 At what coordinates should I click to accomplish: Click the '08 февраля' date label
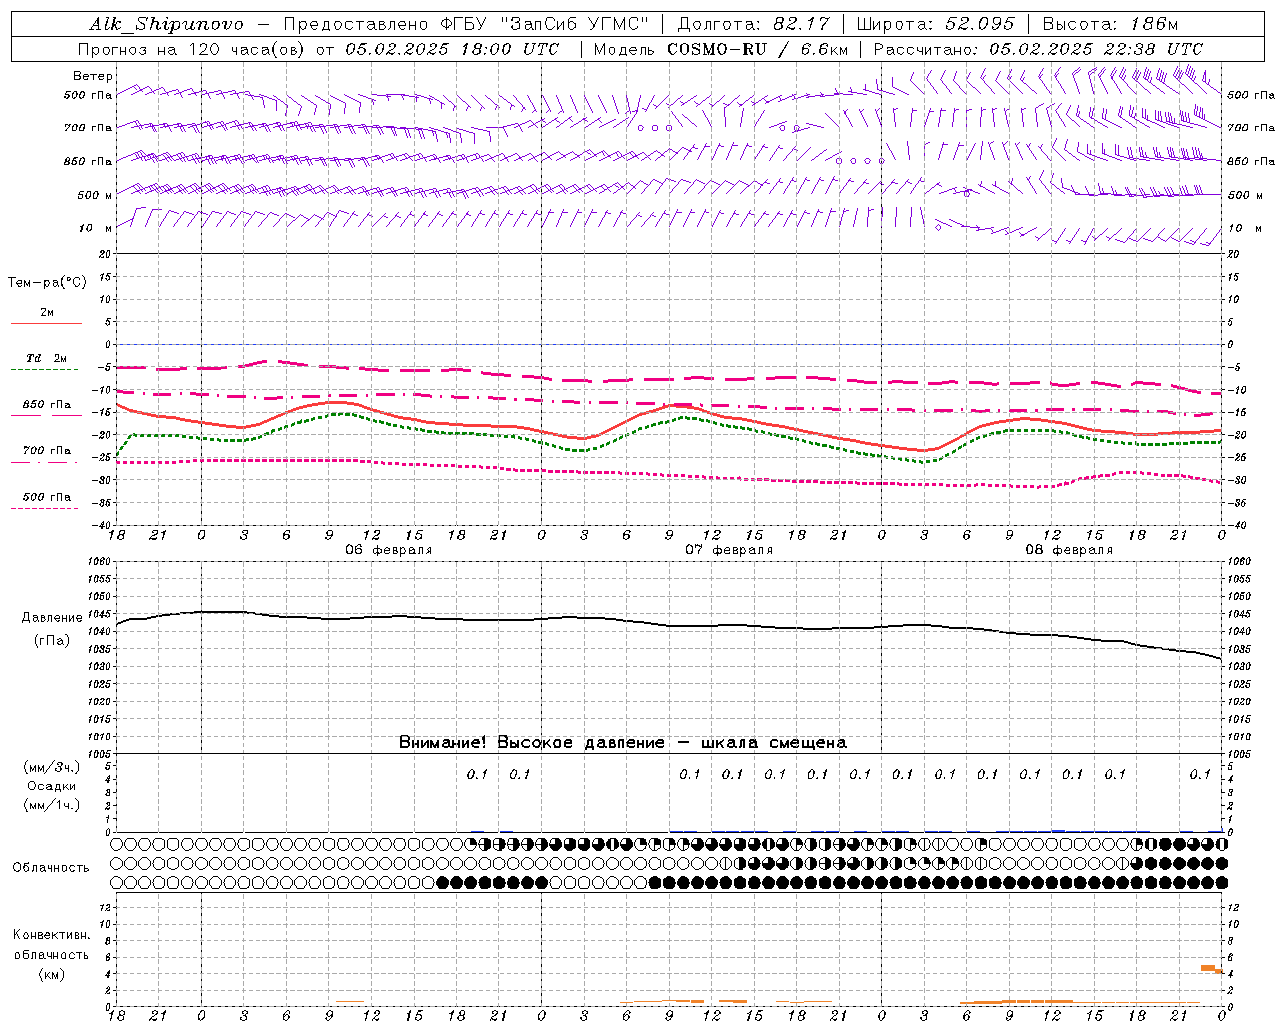1069,550
